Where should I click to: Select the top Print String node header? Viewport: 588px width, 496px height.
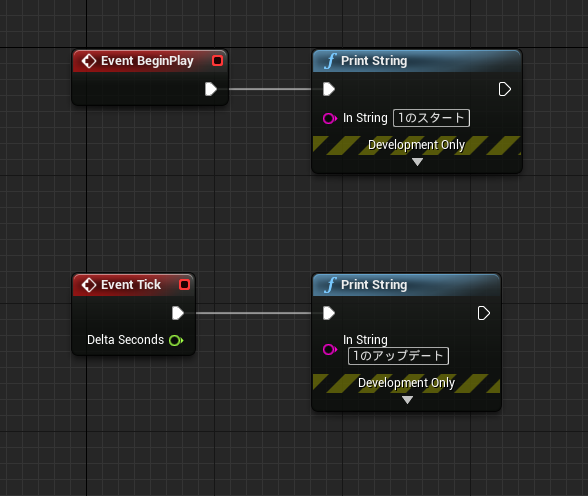pos(417,61)
